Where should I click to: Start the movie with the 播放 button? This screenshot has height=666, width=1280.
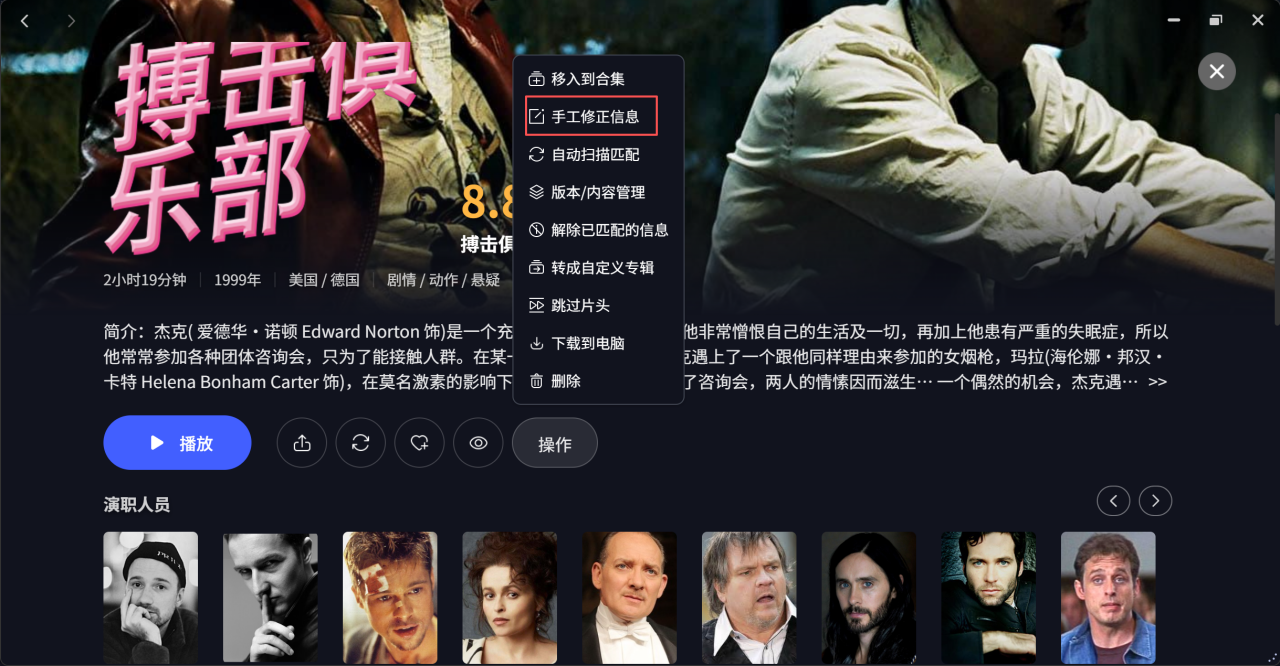tap(177, 443)
